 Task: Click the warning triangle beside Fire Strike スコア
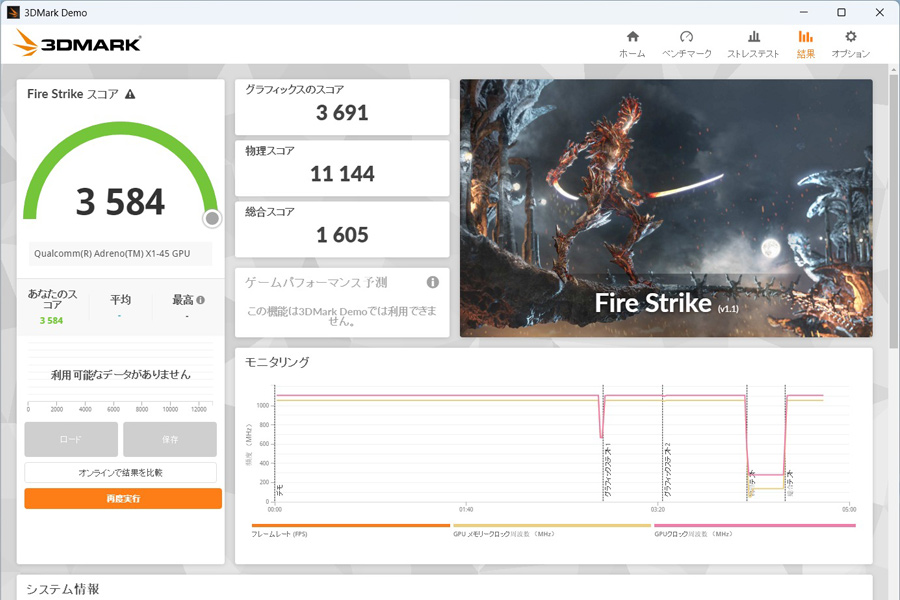[x=130, y=94]
